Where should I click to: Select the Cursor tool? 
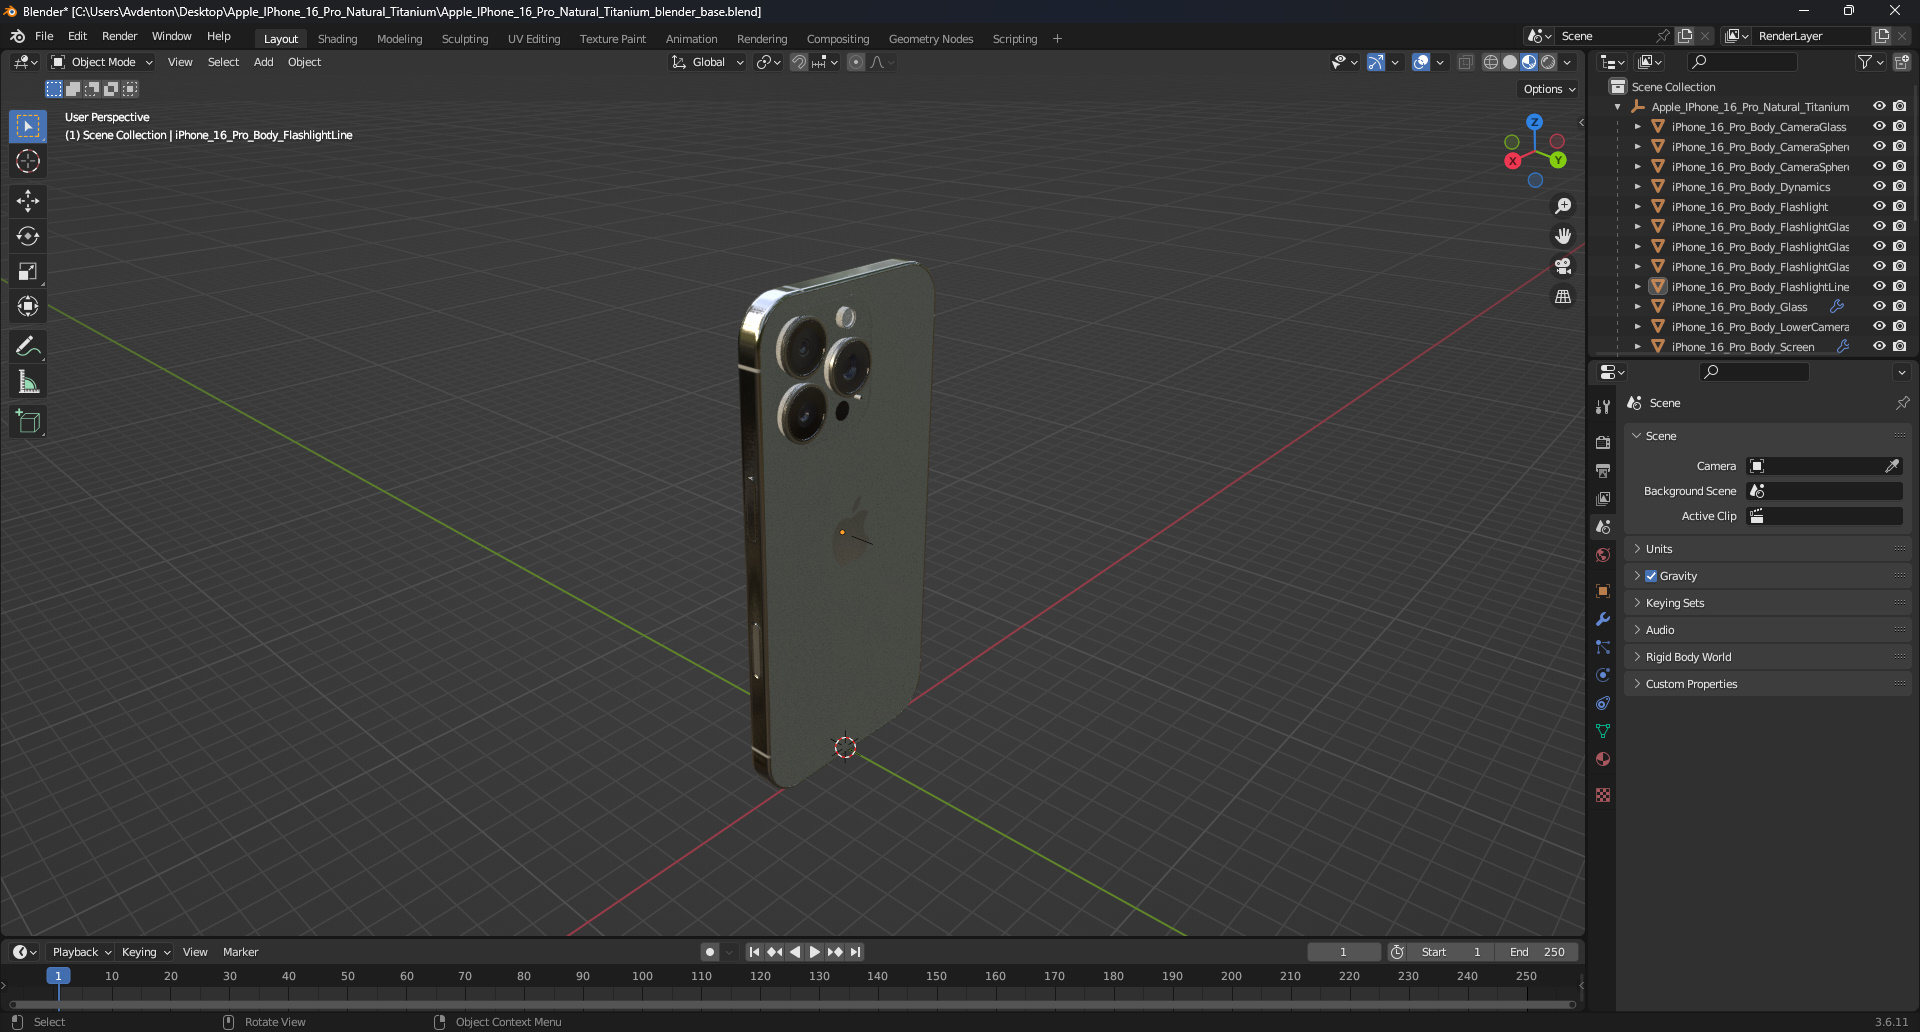28,161
